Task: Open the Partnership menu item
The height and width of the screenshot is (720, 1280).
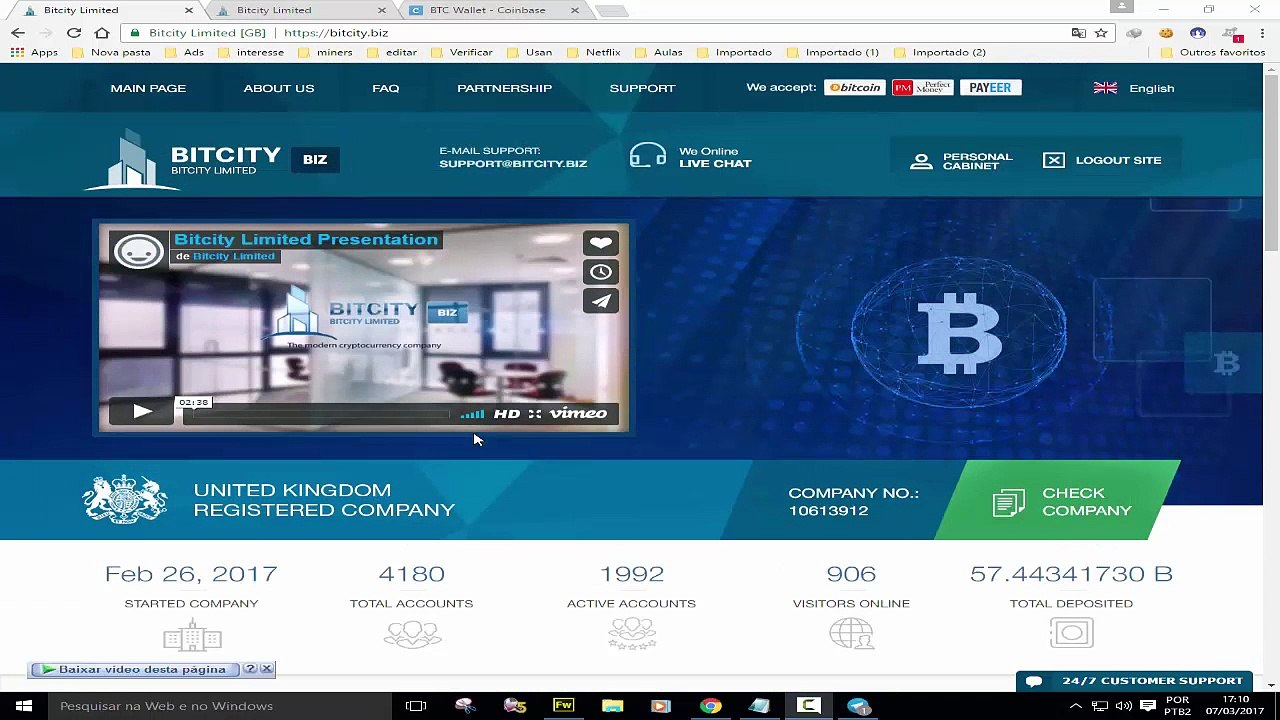Action: (x=505, y=88)
